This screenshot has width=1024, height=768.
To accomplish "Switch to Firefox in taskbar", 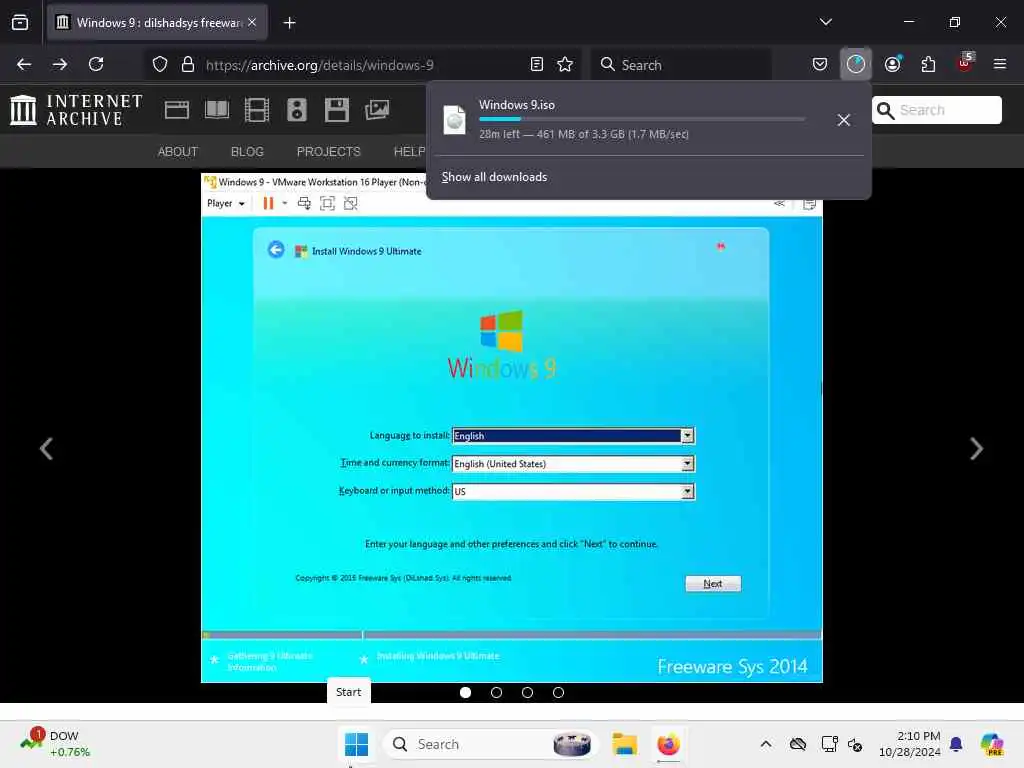I will coord(668,744).
